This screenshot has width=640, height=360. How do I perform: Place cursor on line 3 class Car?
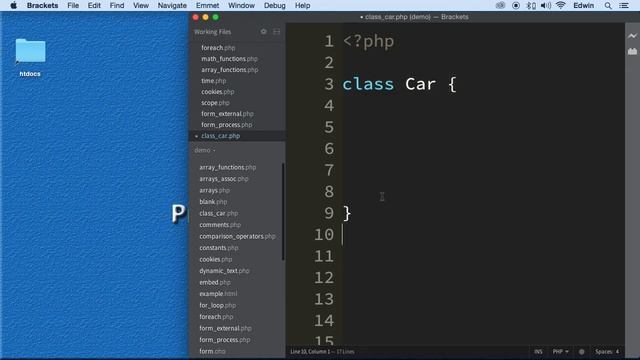[x=399, y=84]
